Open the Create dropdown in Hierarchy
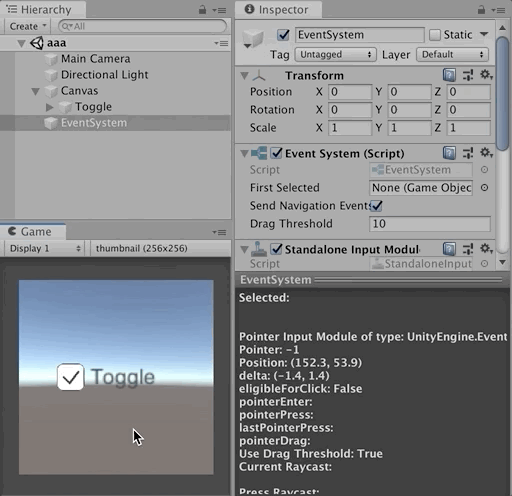 point(27,26)
